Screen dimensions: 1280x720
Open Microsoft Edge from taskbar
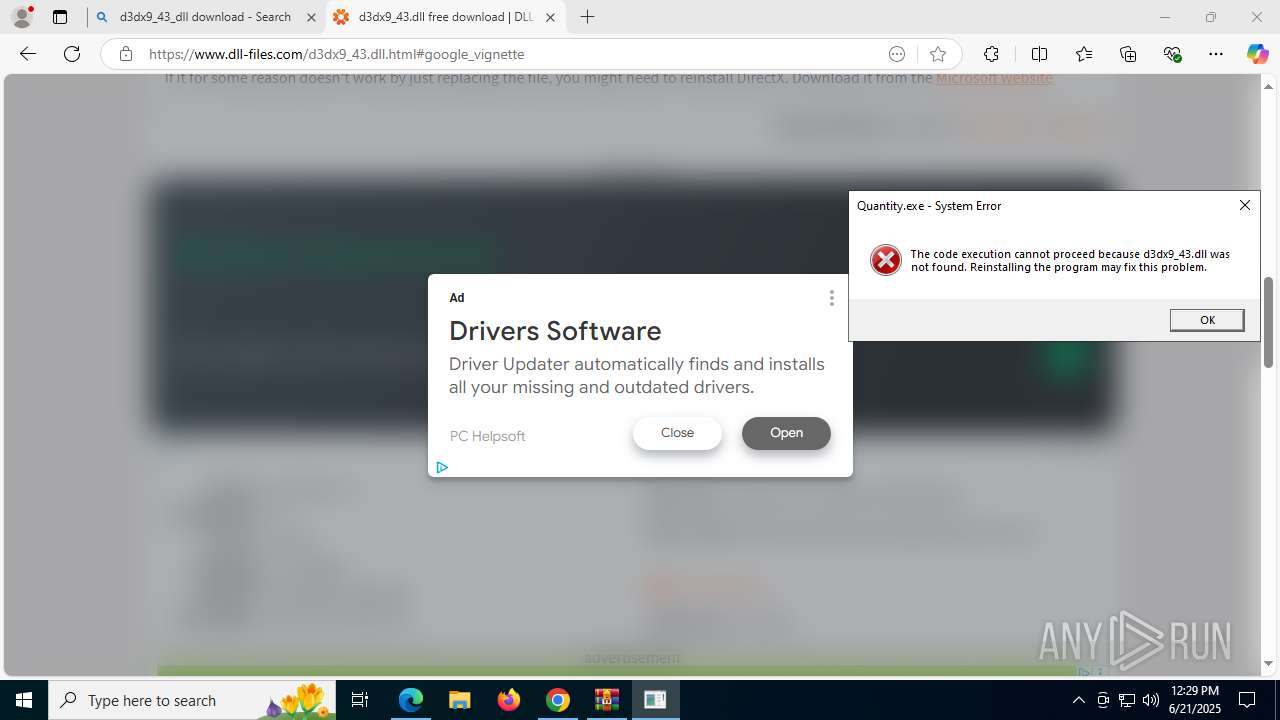(x=411, y=700)
